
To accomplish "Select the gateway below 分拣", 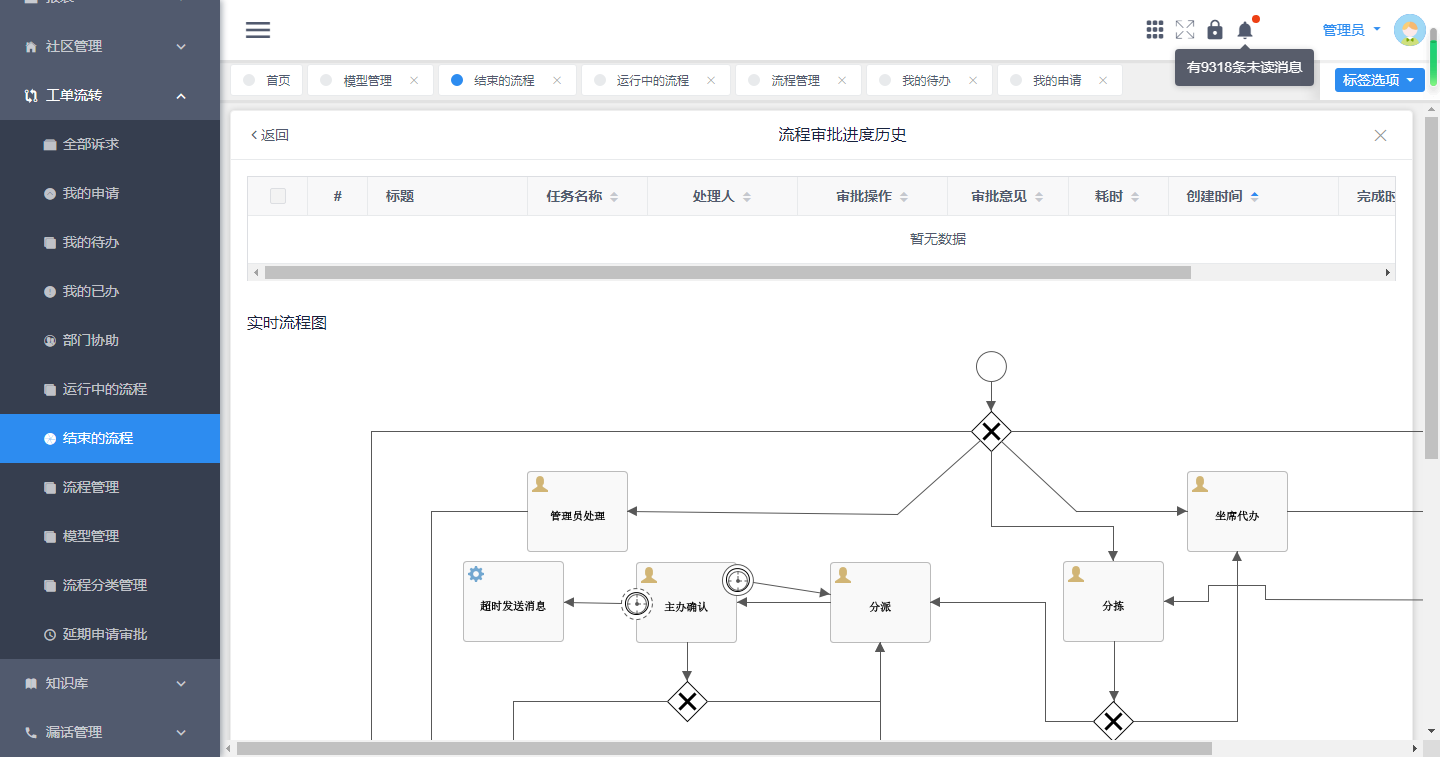I will click(1113, 721).
